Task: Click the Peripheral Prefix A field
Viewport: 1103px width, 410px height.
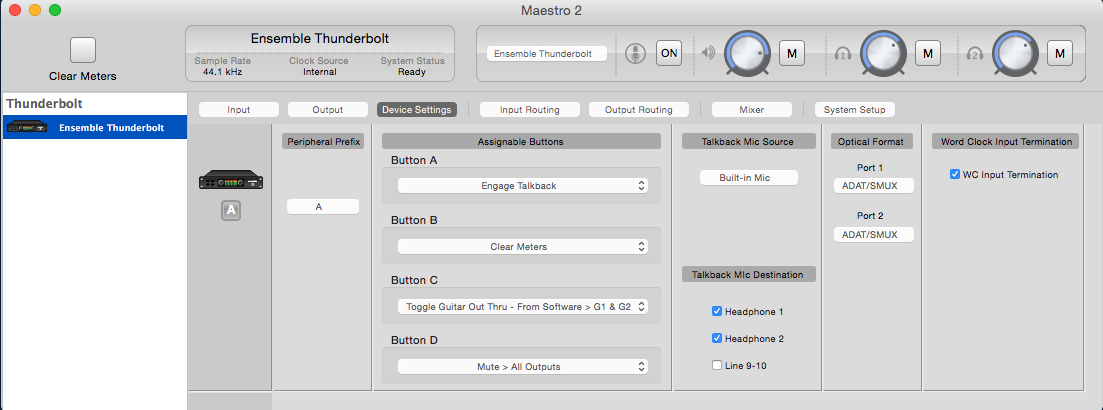Action: click(322, 207)
